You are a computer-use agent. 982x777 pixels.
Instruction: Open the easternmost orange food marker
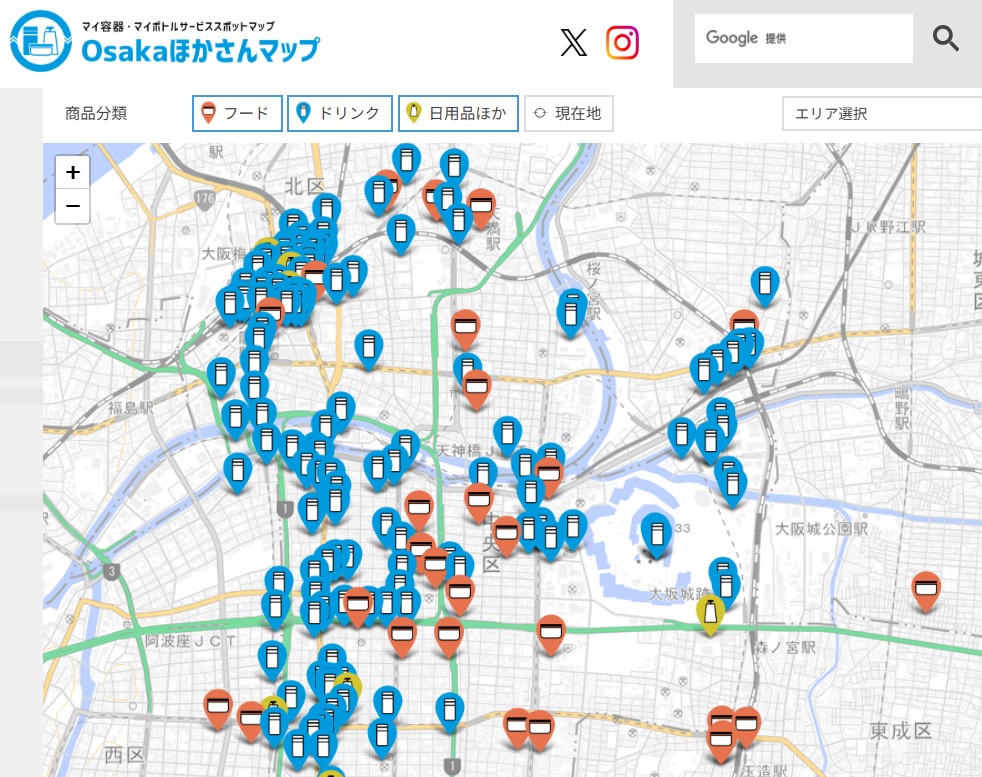click(927, 590)
